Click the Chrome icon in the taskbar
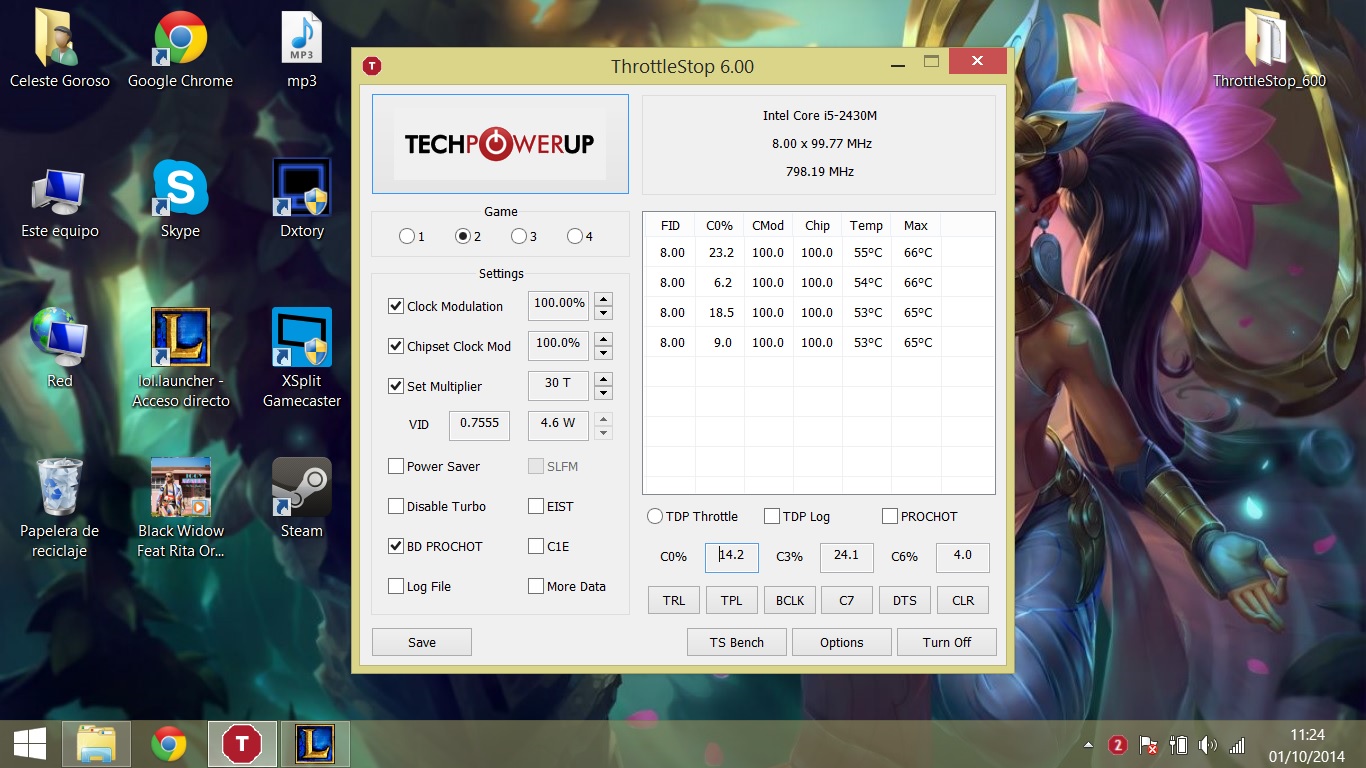Viewport: 1366px width, 768px height. (168, 744)
